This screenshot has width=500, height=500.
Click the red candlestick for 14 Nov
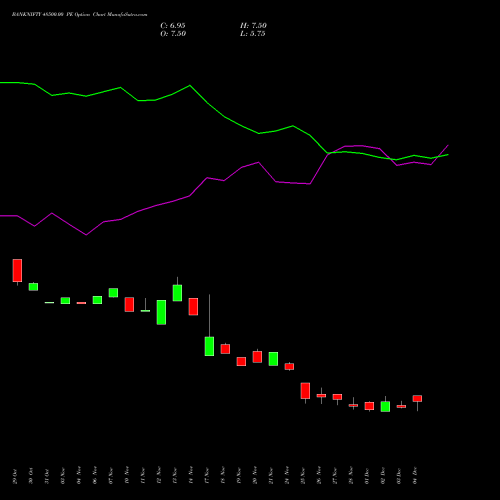click(193, 307)
